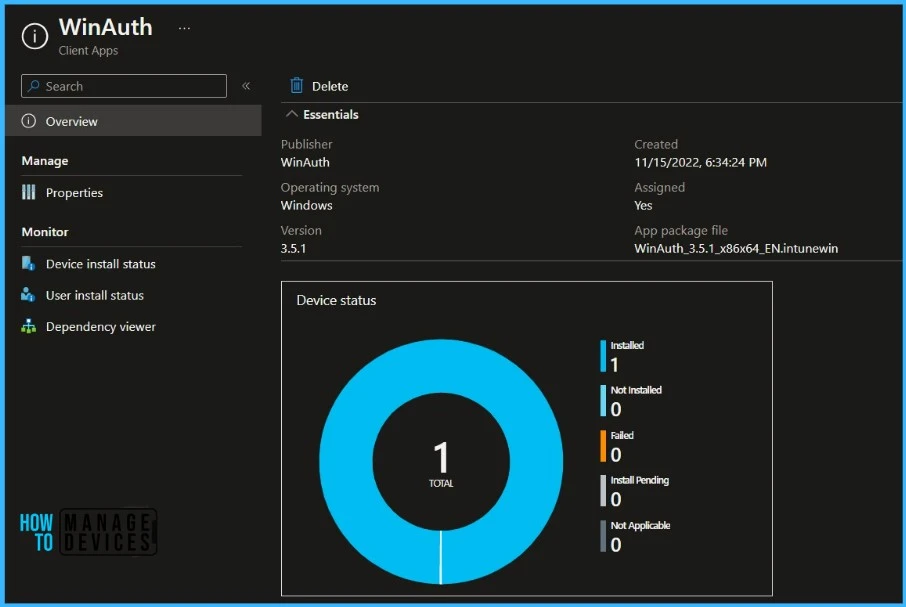Viewport: 906px width, 607px height.
Task: Click the Installed legend color bar
Action: (x=603, y=356)
